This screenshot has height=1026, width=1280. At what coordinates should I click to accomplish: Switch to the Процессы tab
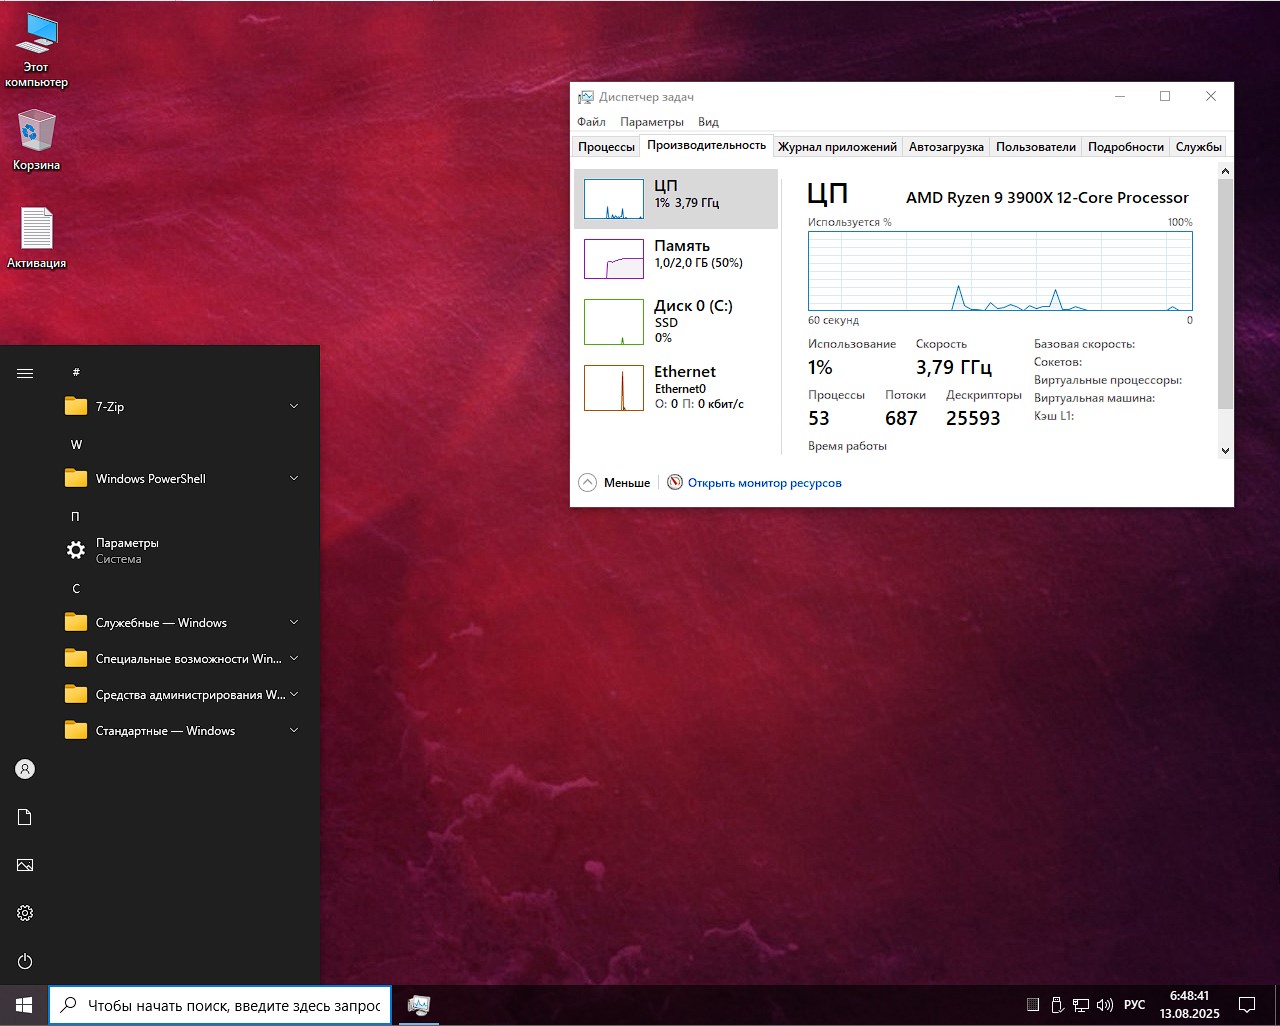point(606,147)
